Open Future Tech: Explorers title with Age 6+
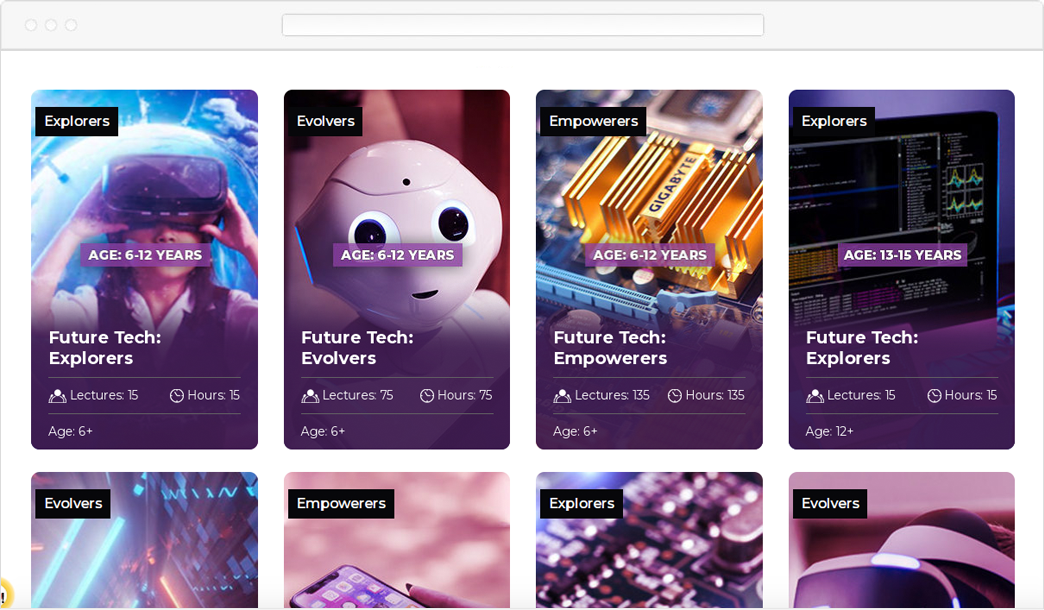 point(105,348)
